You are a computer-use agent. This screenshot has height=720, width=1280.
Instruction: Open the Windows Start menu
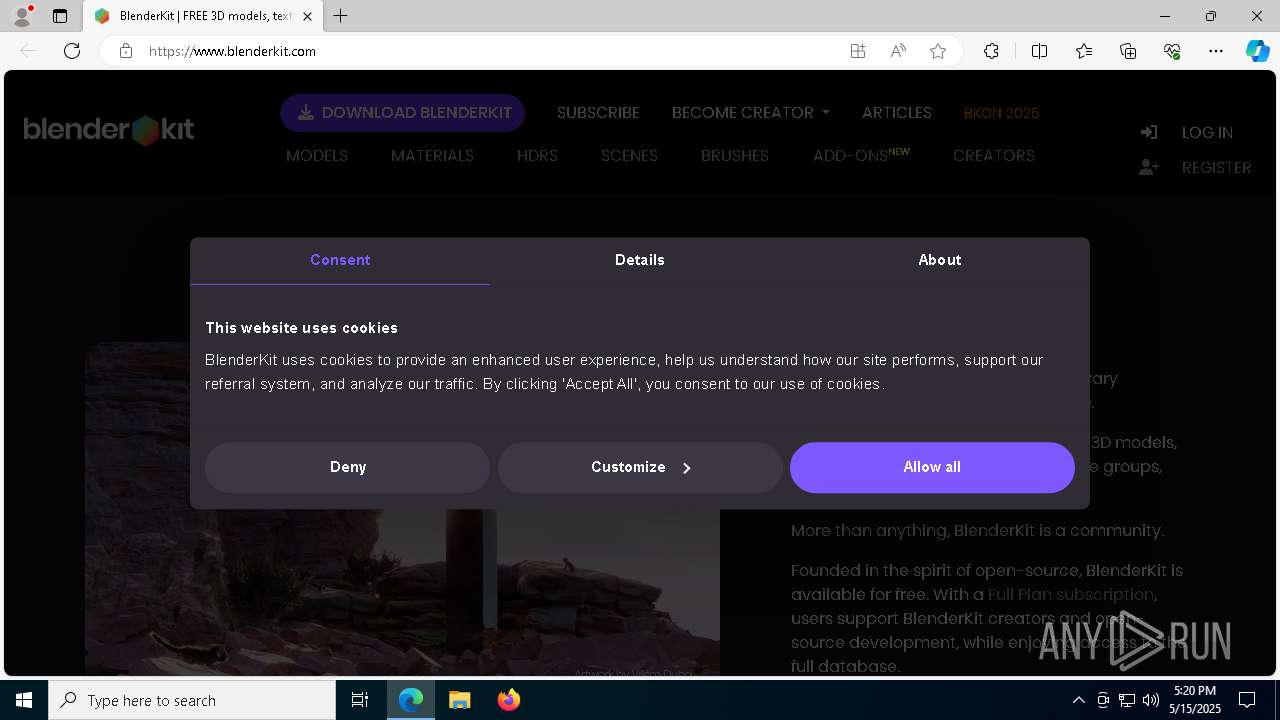(x=24, y=700)
